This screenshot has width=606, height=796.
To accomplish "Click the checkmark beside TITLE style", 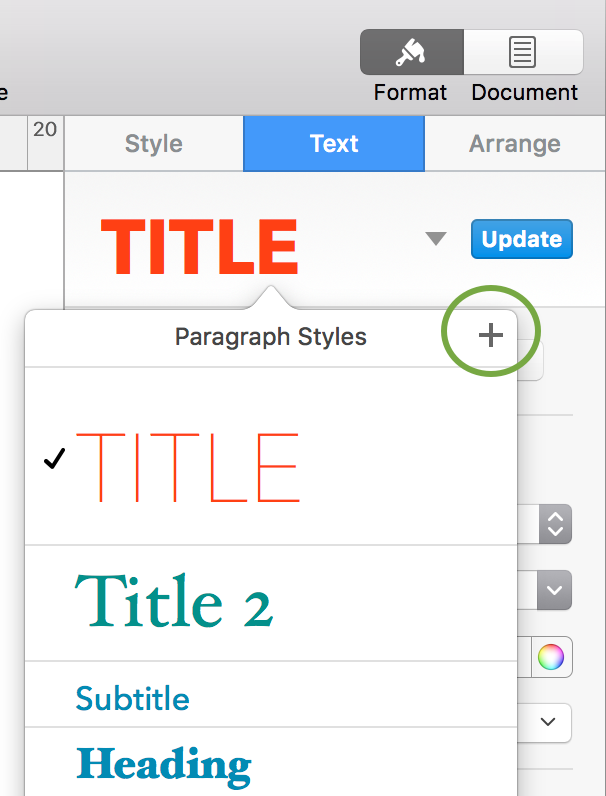I will click(x=54, y=458).
